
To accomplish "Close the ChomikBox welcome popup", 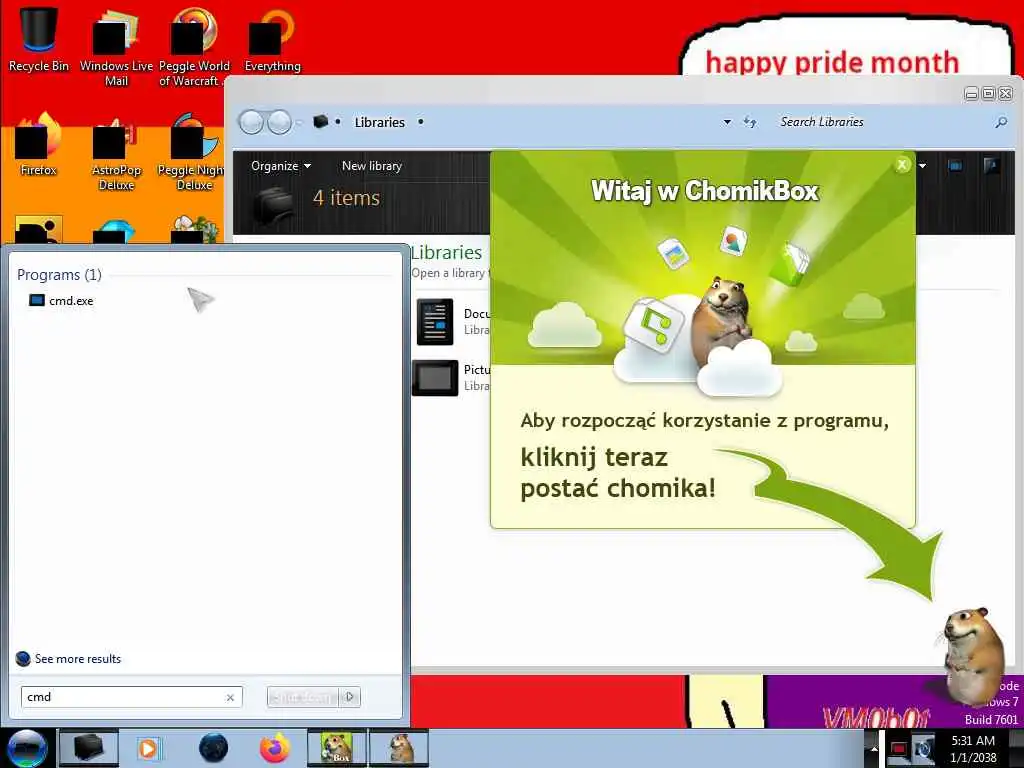I will 902,165.
